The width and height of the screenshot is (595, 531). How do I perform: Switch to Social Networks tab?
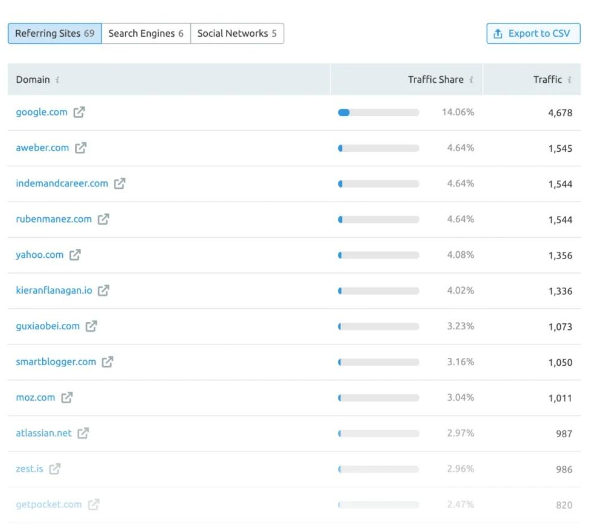237,33
